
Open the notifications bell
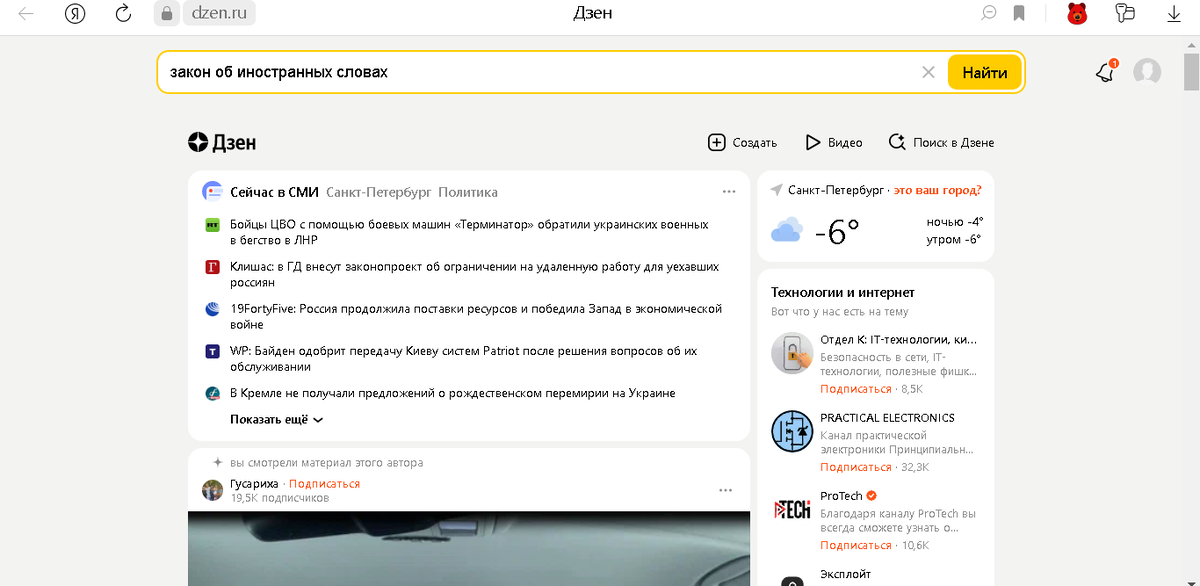(x=1106, y=72)
